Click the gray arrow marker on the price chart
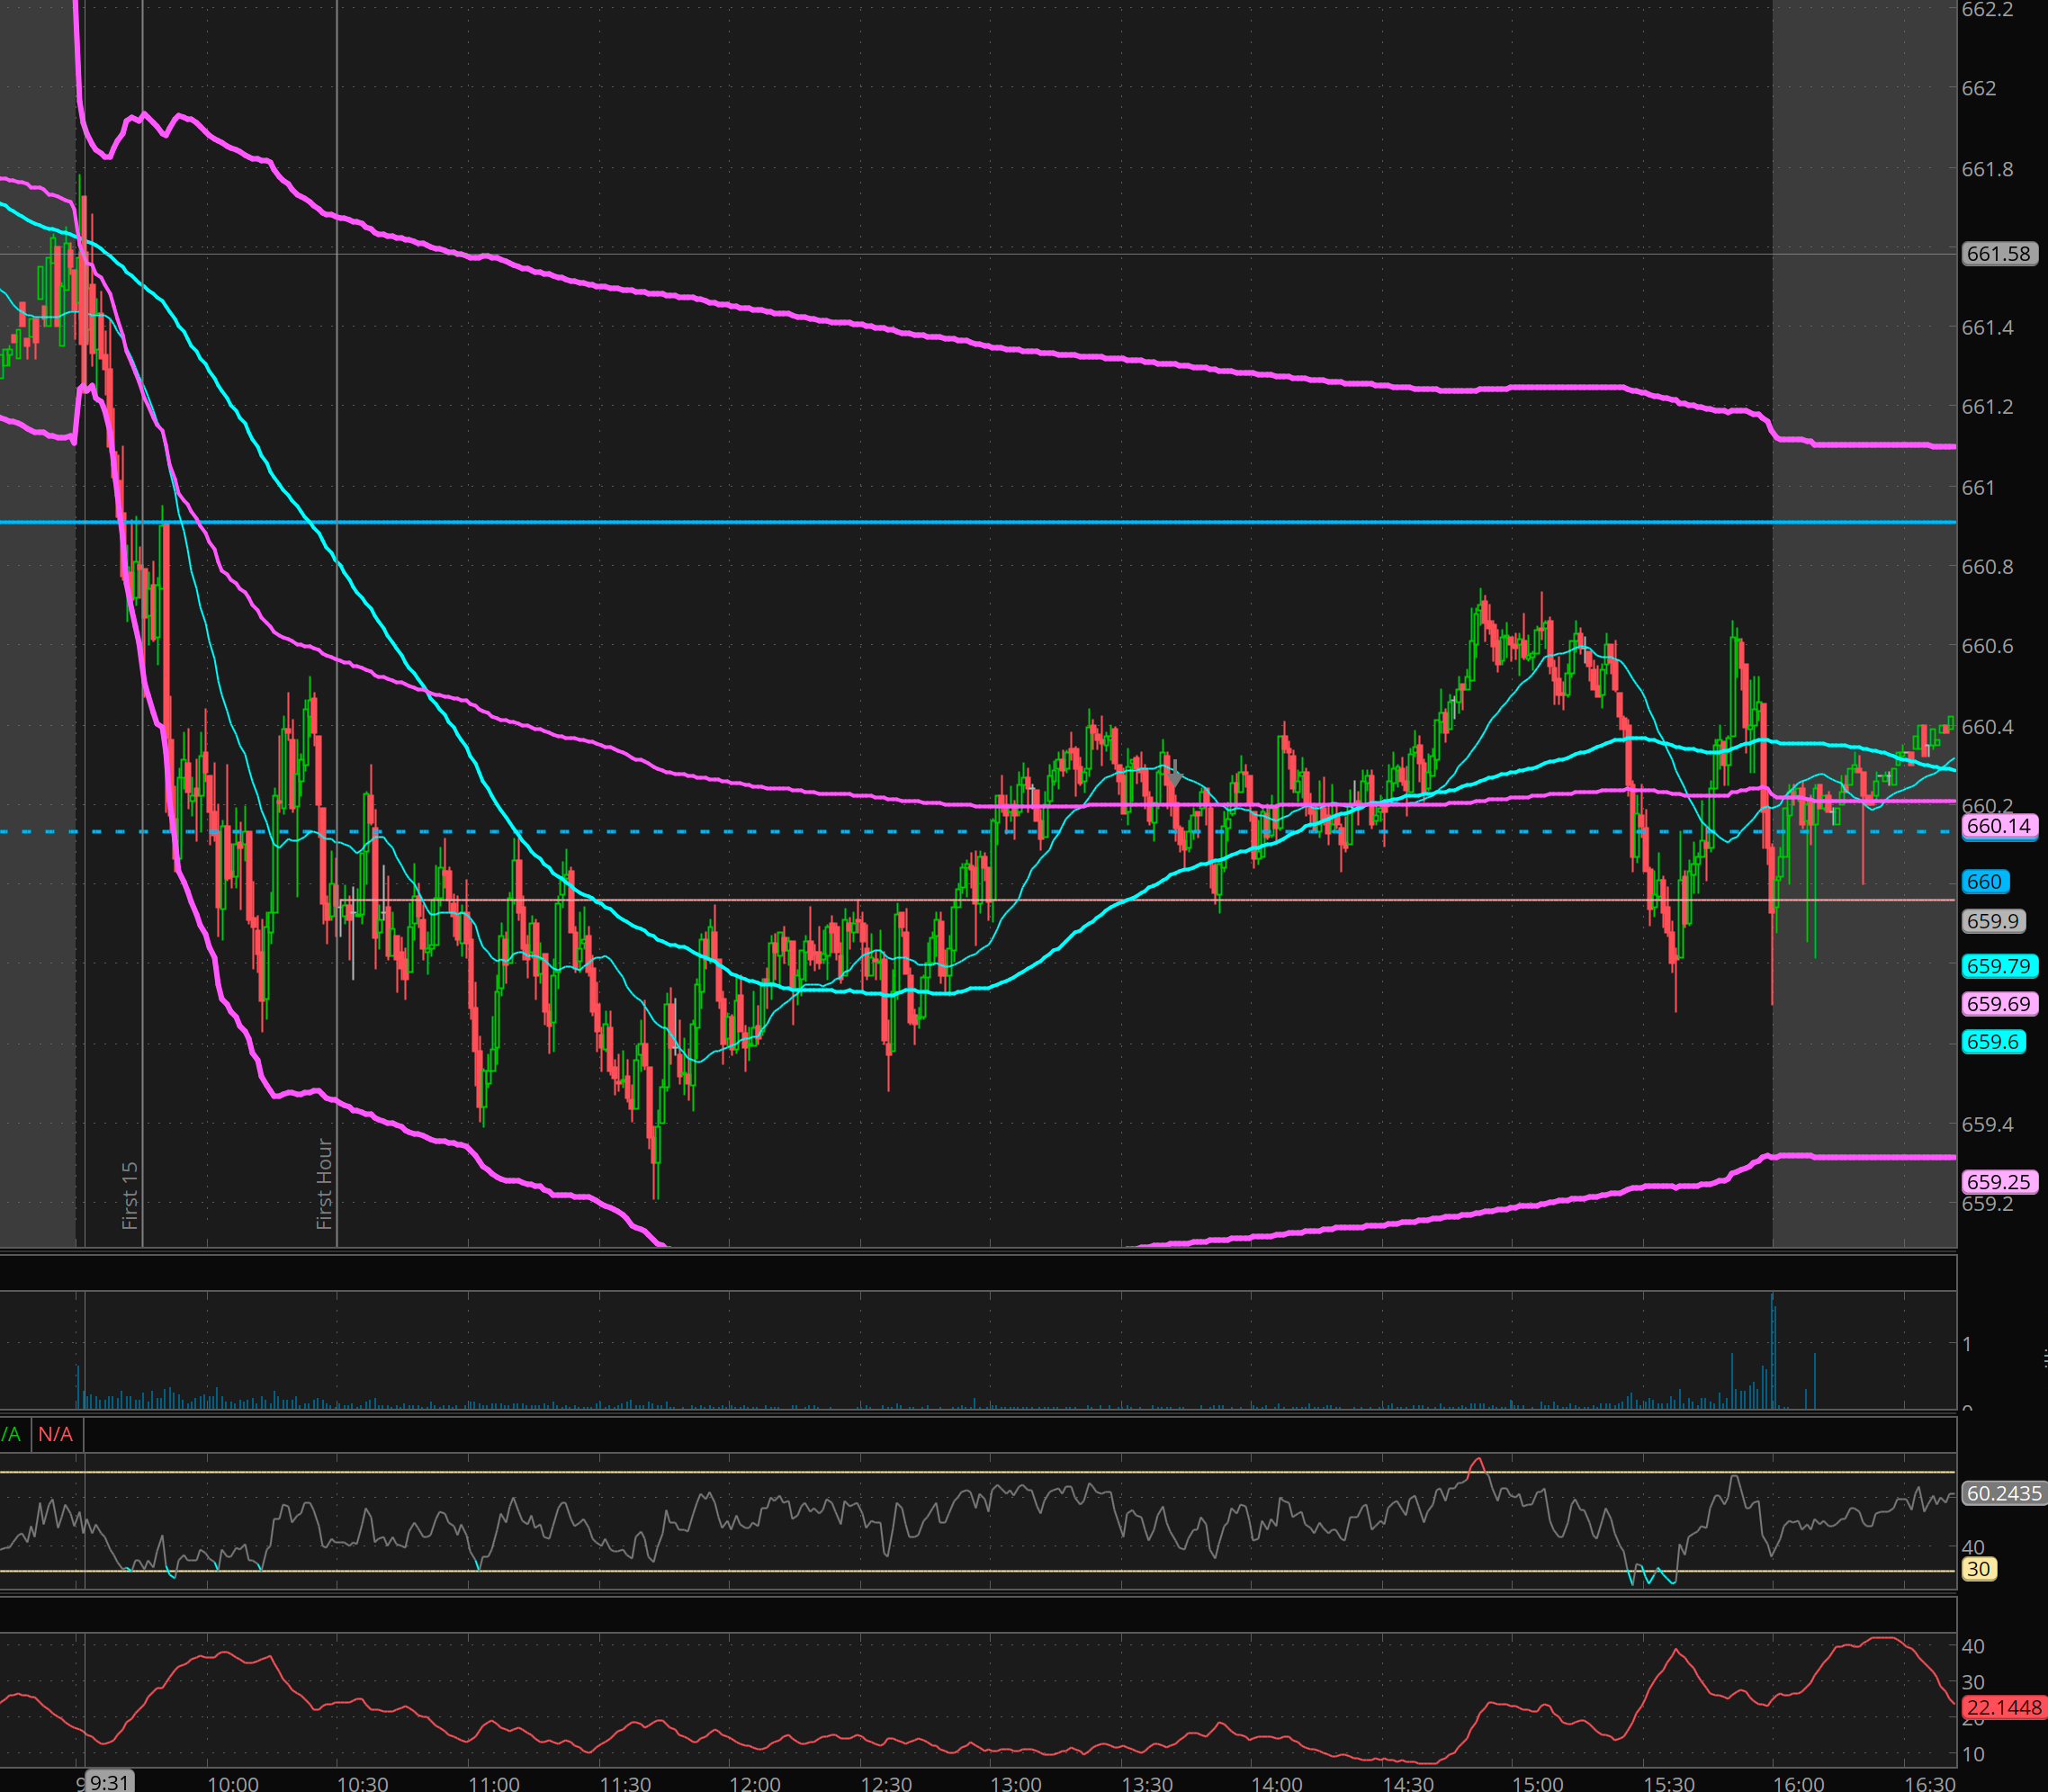Viewport: 2048px width, 1792px height. click(1174, 777)
